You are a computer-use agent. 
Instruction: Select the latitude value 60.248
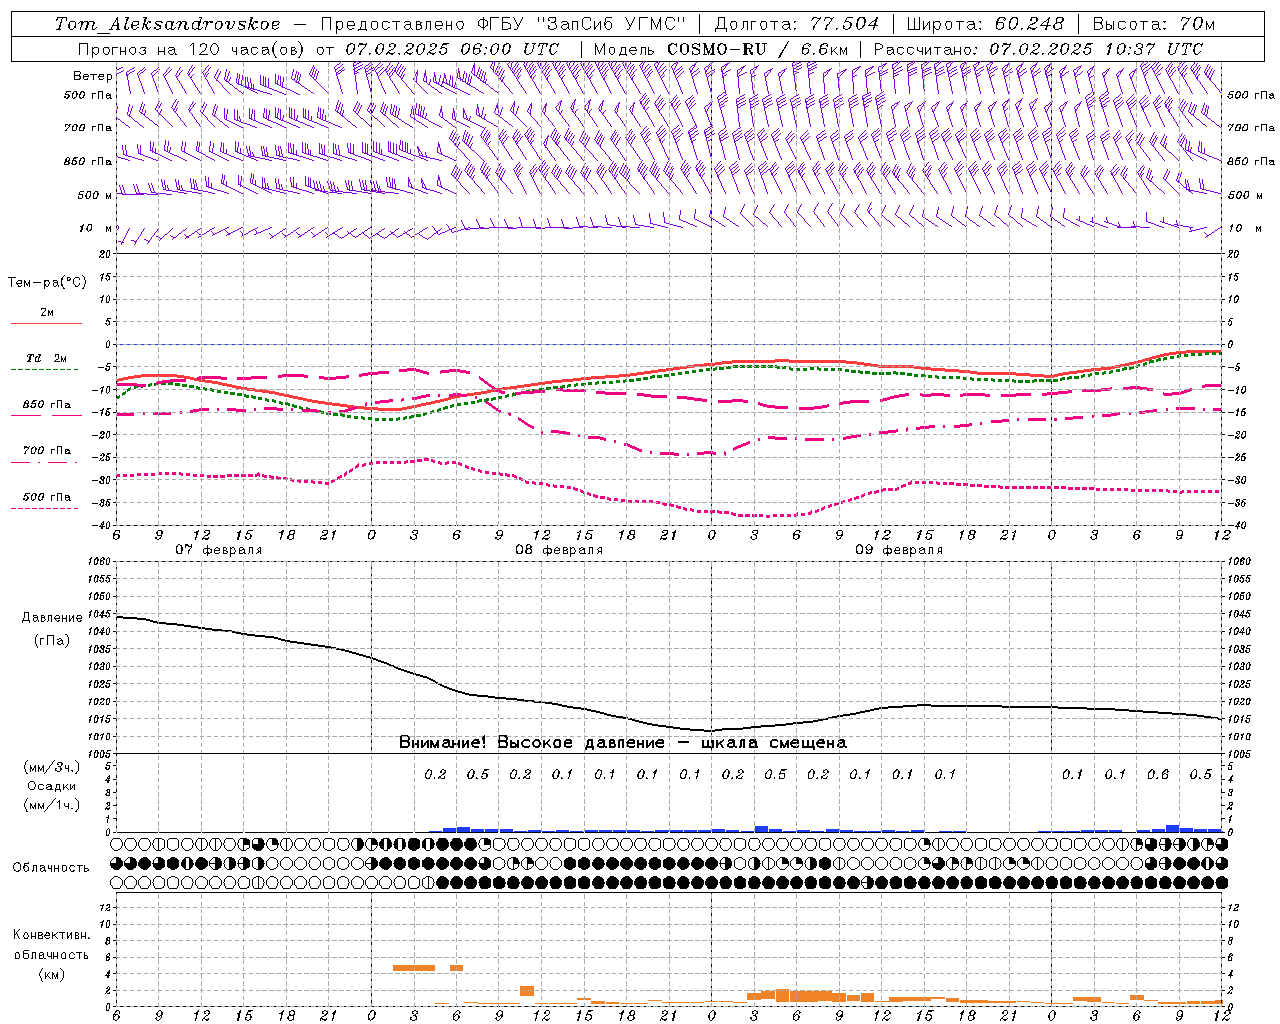(1028, 24)
